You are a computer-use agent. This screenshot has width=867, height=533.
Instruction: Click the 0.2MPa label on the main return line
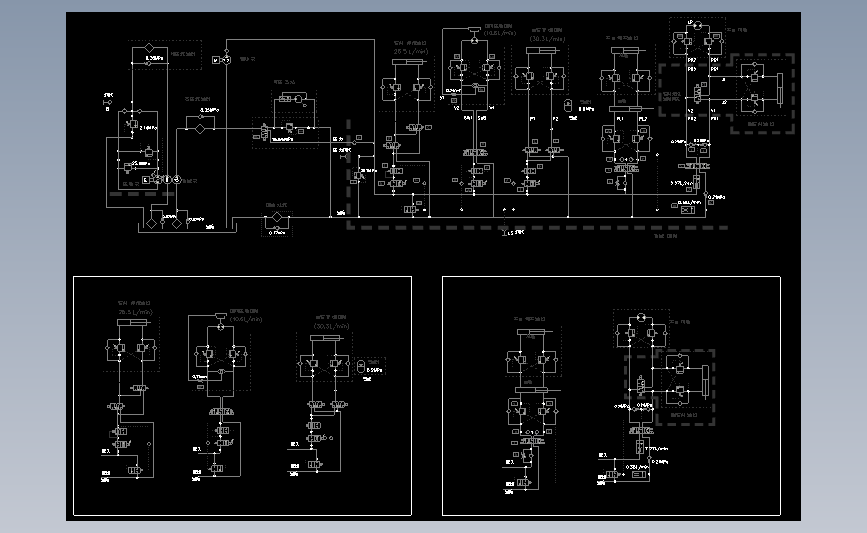(717, 197)
